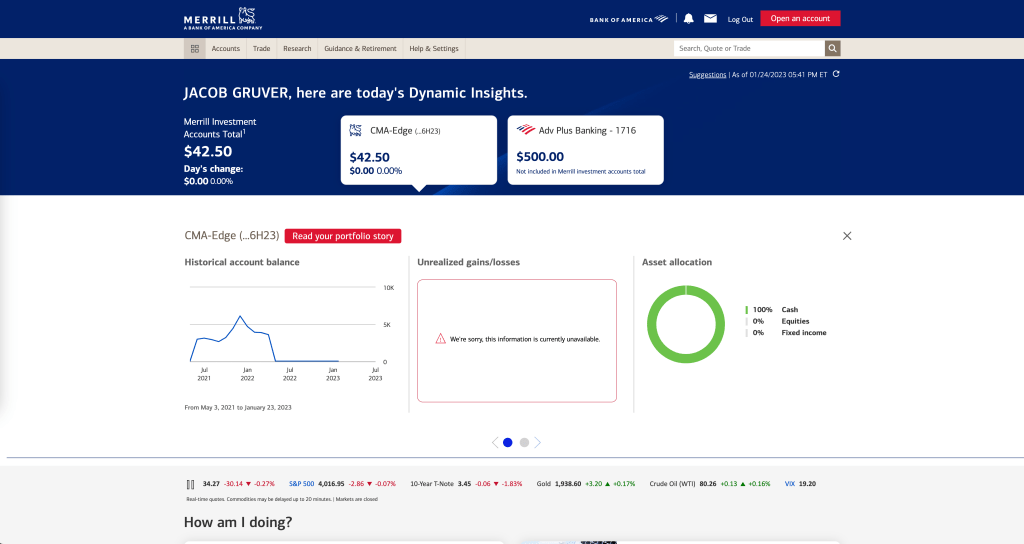This screenshot has height=544, width=1024.
Task: Click the Open an account button
Action: (x=800, y=18)
